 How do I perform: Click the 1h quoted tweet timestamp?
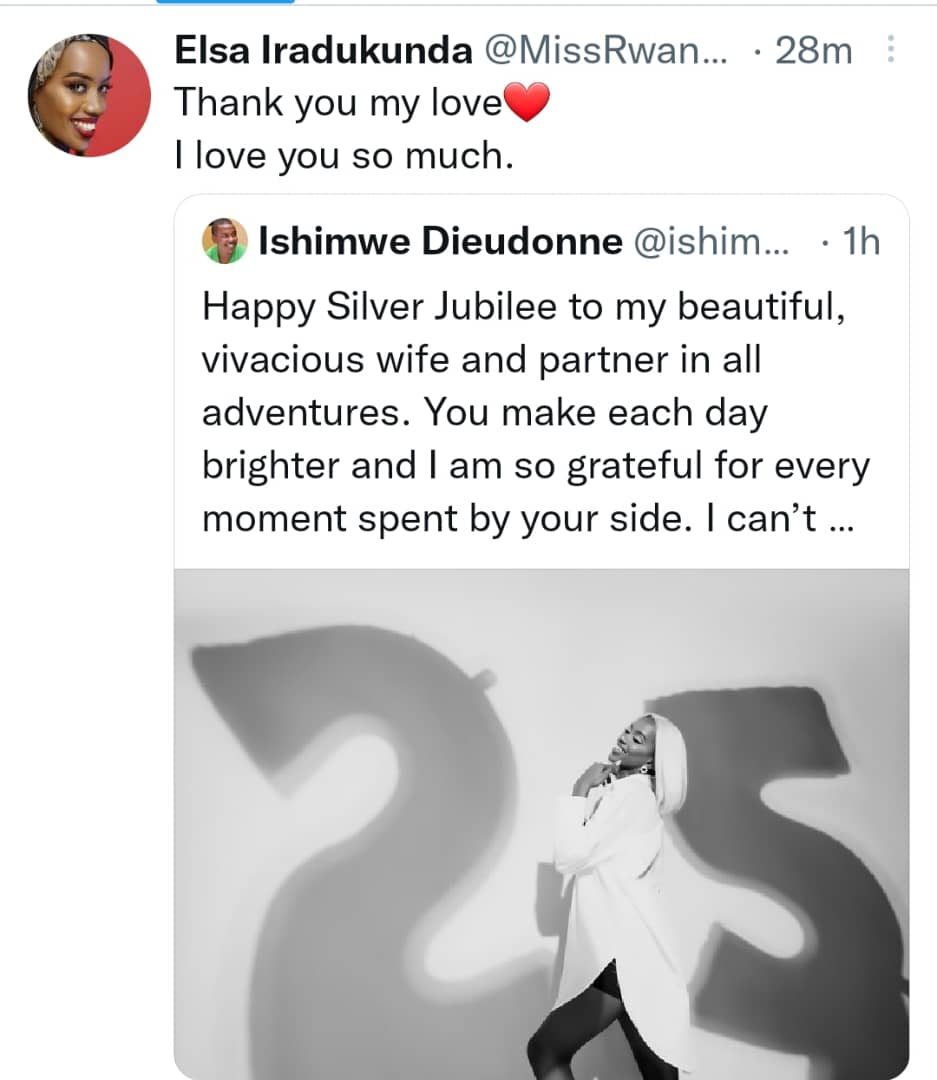[x=859, y=243]
